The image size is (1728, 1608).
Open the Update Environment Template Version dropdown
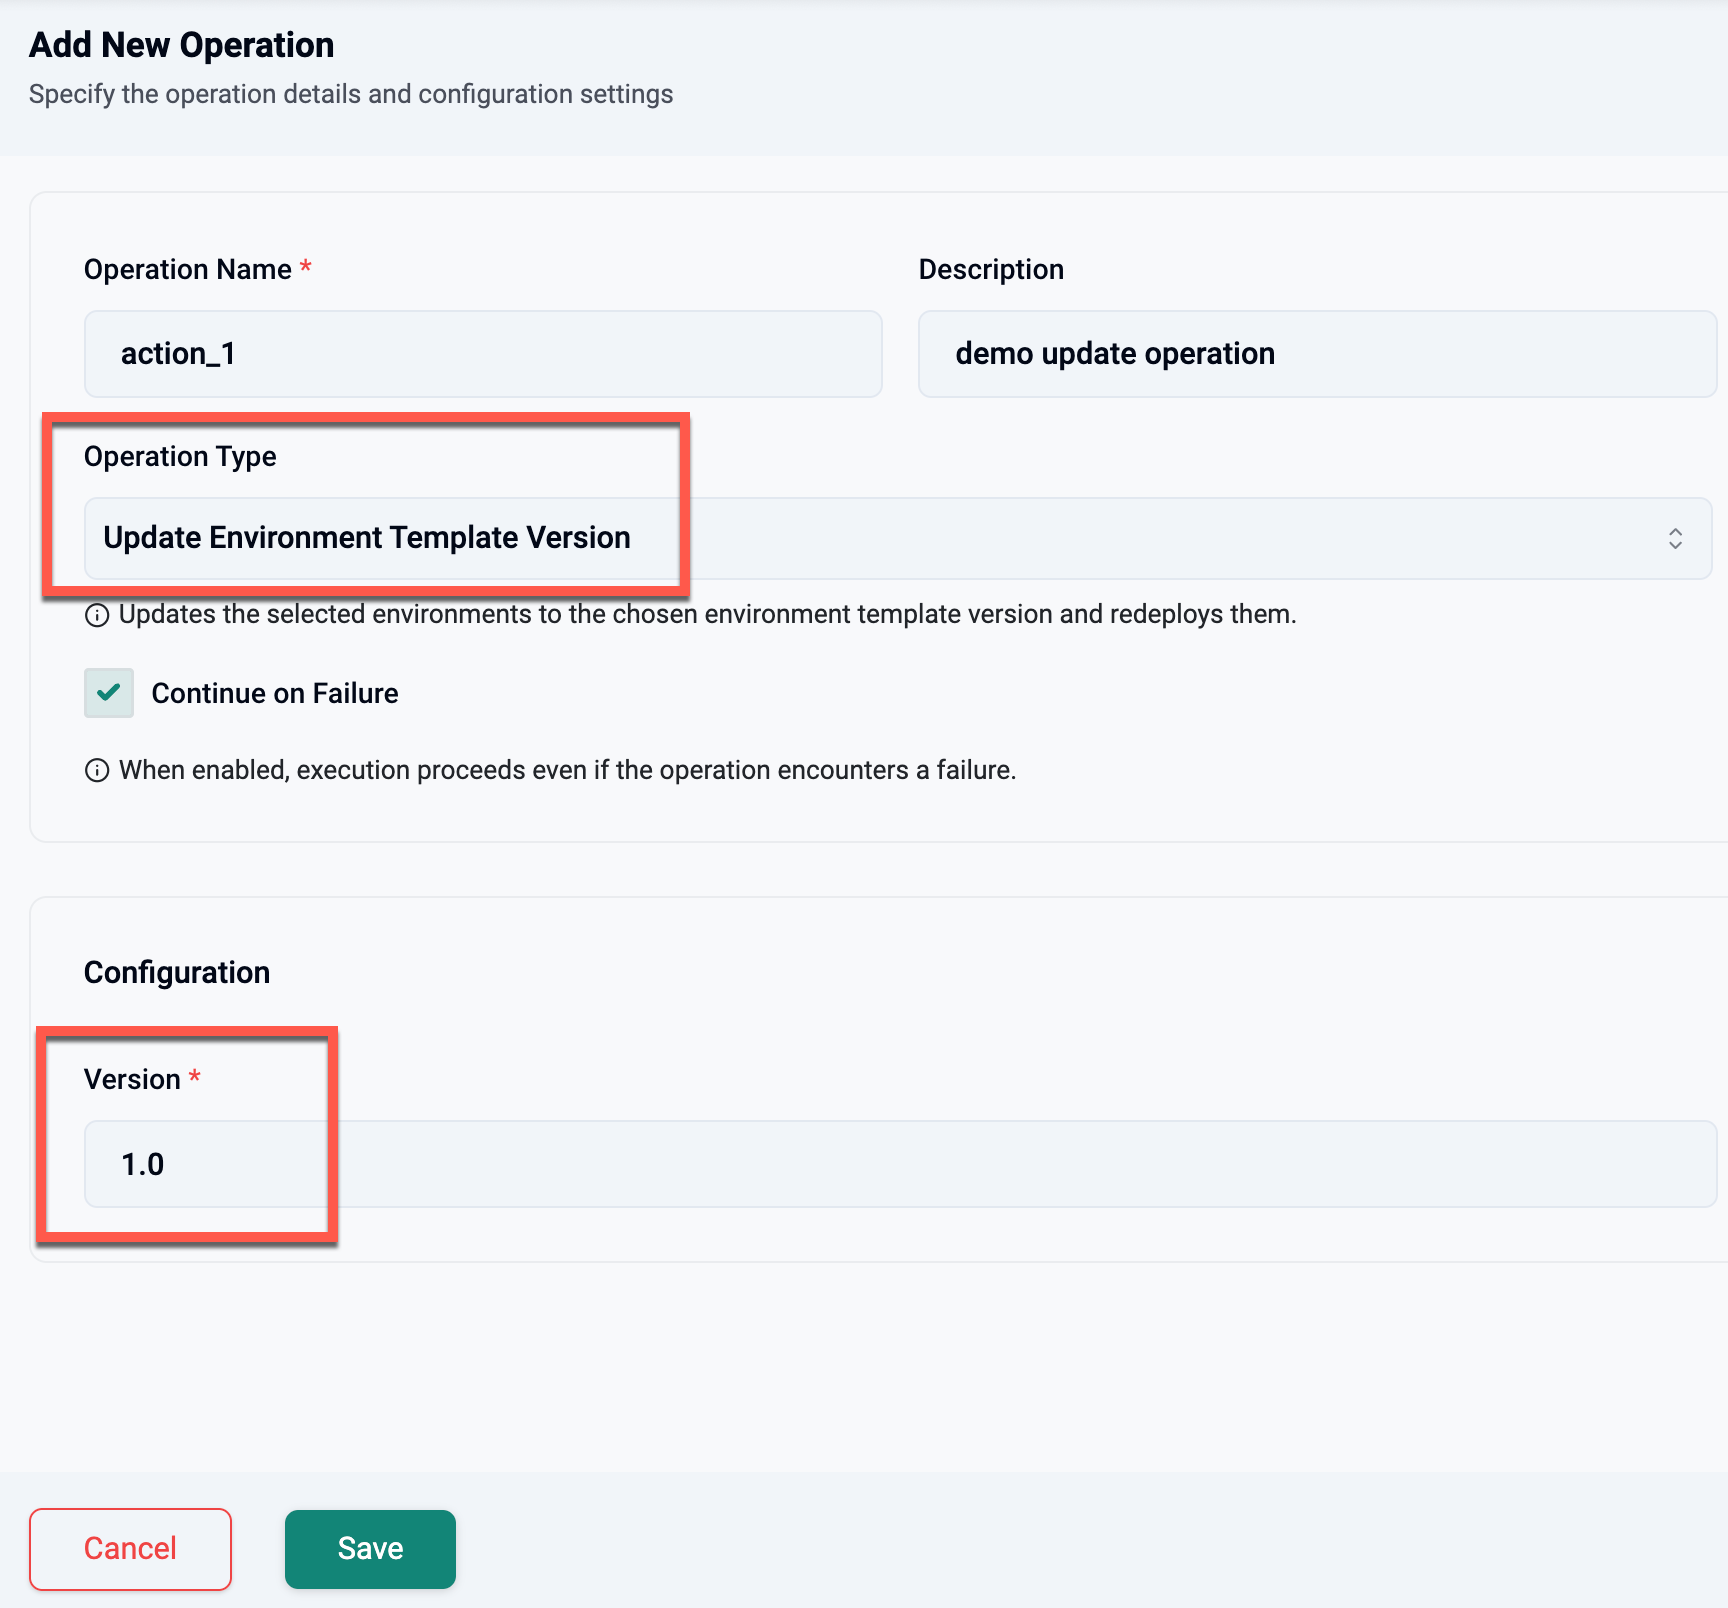click(x=897, y=539)
